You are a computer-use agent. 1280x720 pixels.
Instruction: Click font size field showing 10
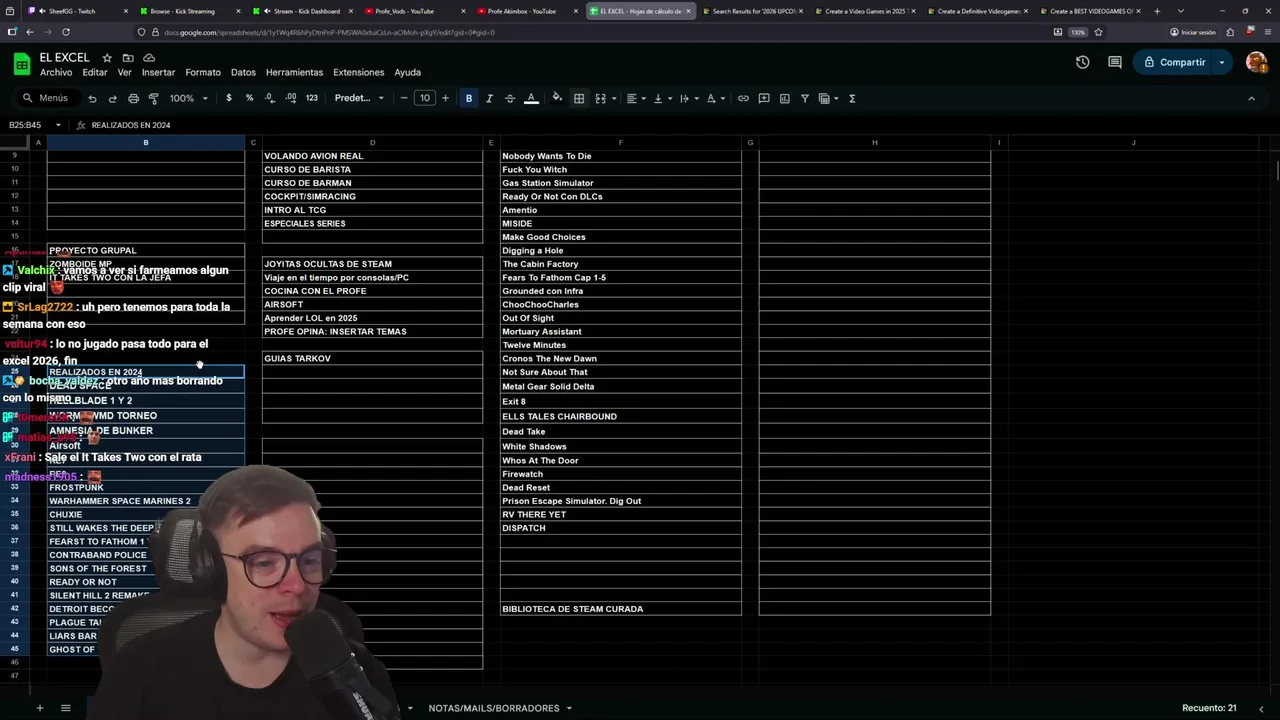pos(425,98)
